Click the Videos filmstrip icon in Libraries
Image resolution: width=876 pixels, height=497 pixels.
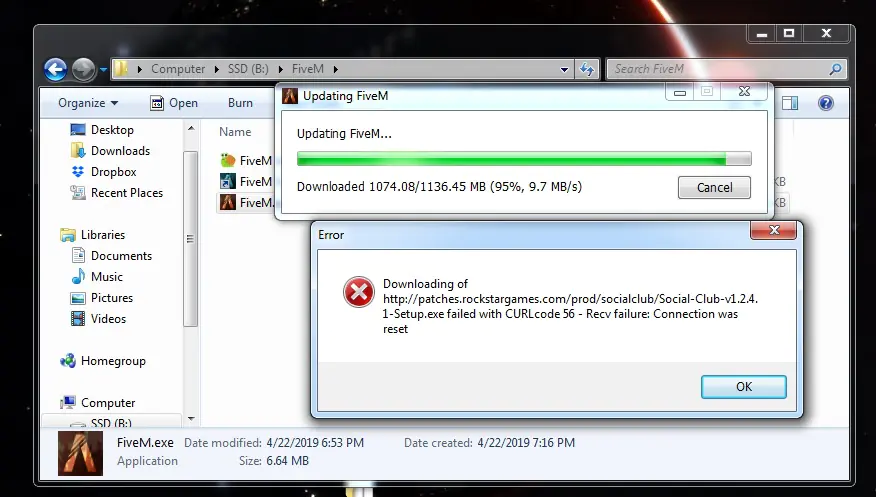[x=78, y=318]
